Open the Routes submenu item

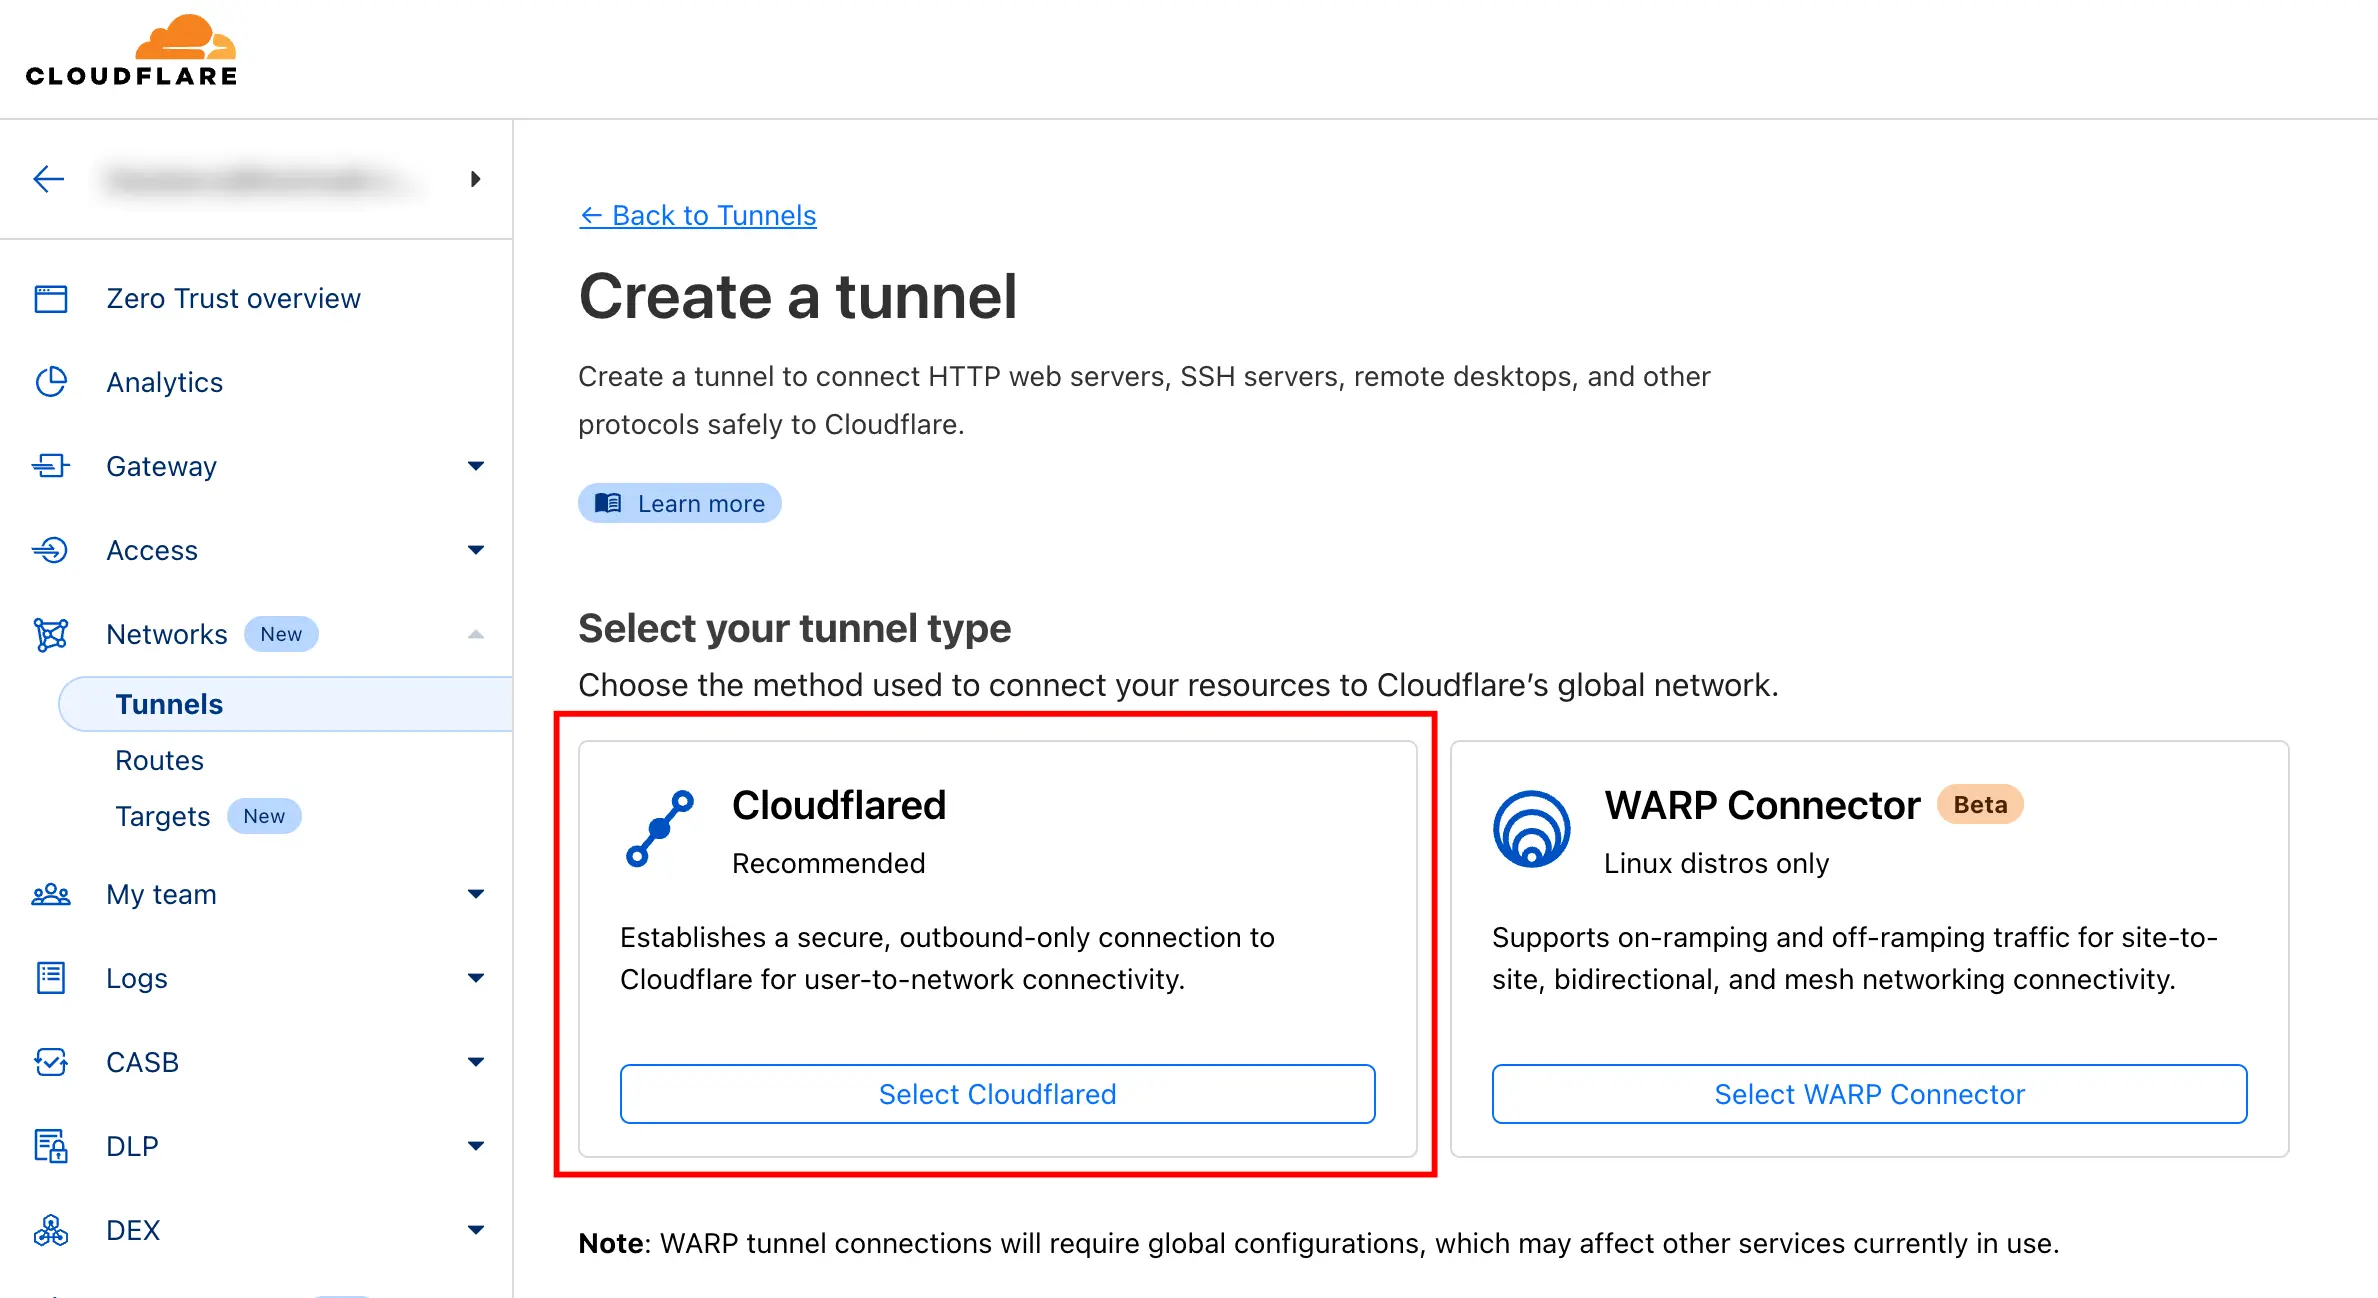point(159,760)
